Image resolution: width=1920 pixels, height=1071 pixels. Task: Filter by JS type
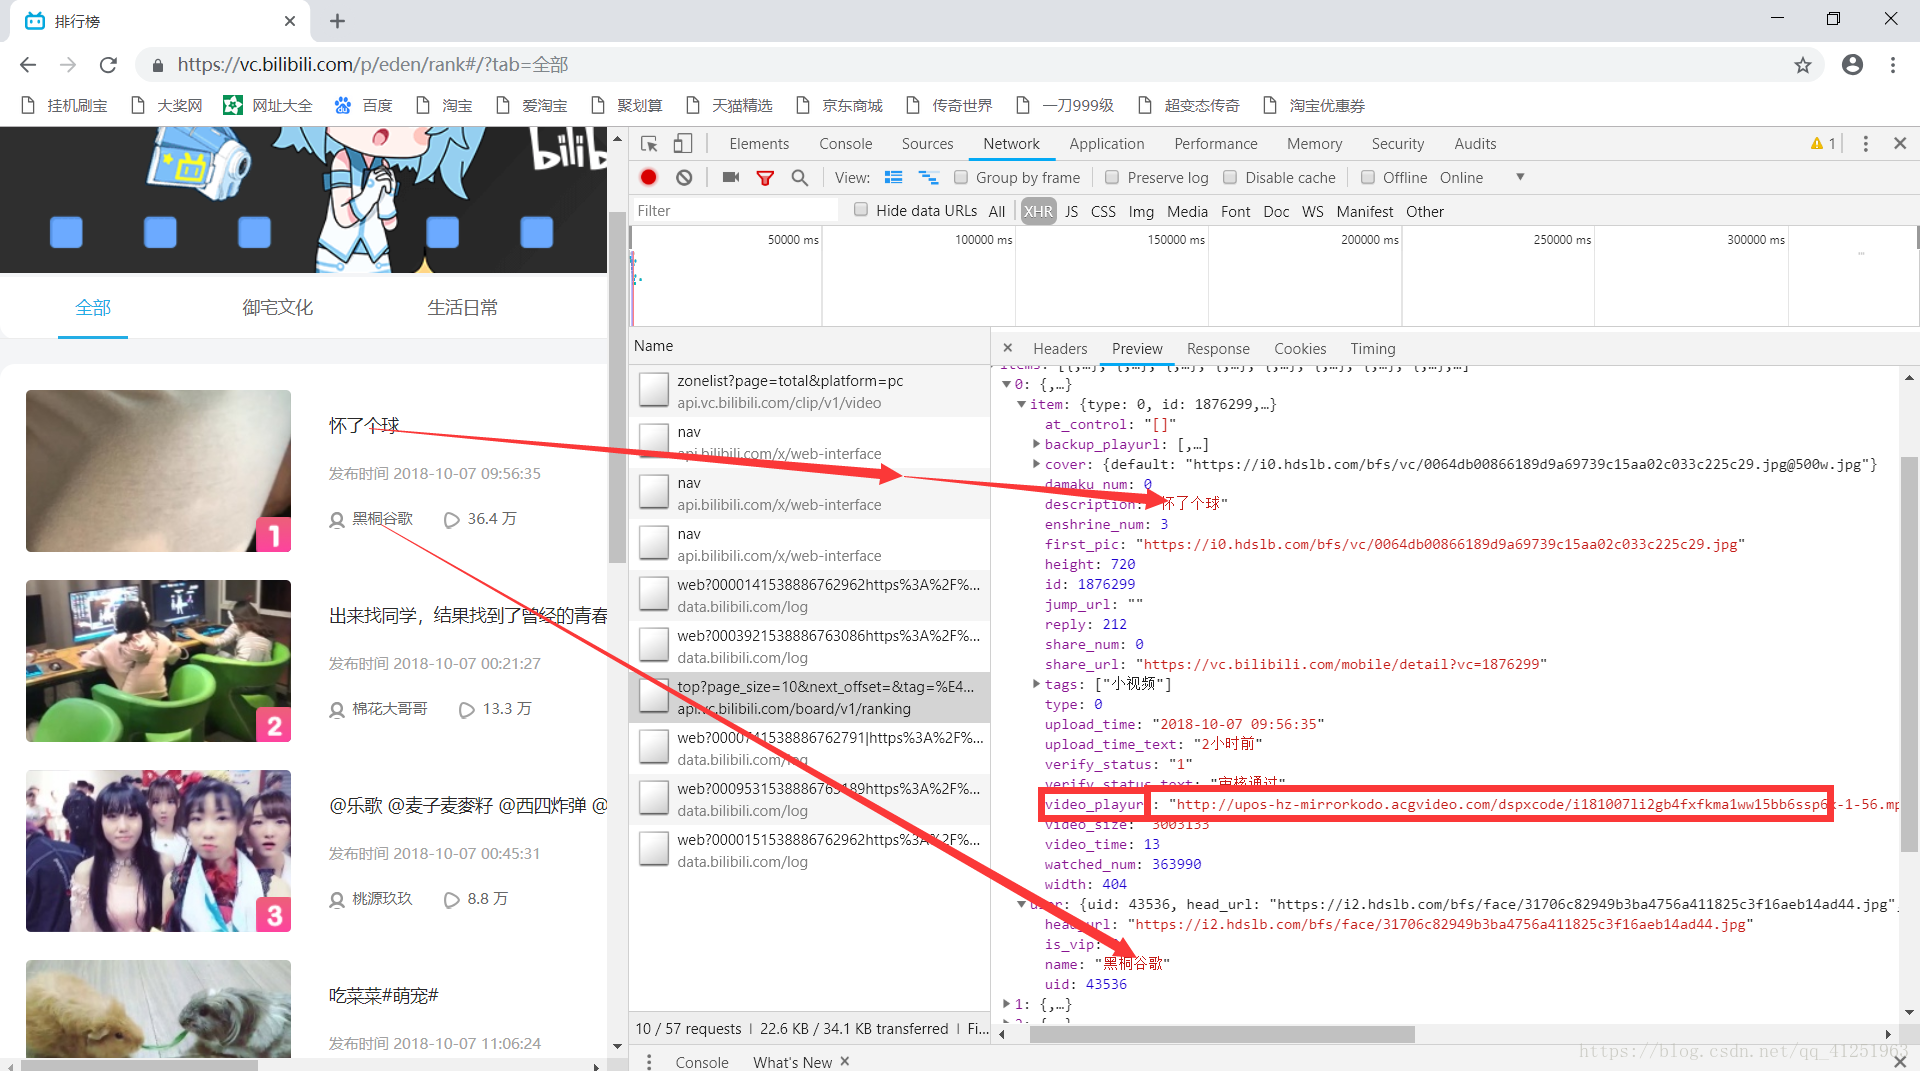click(x=1071, y=211)
